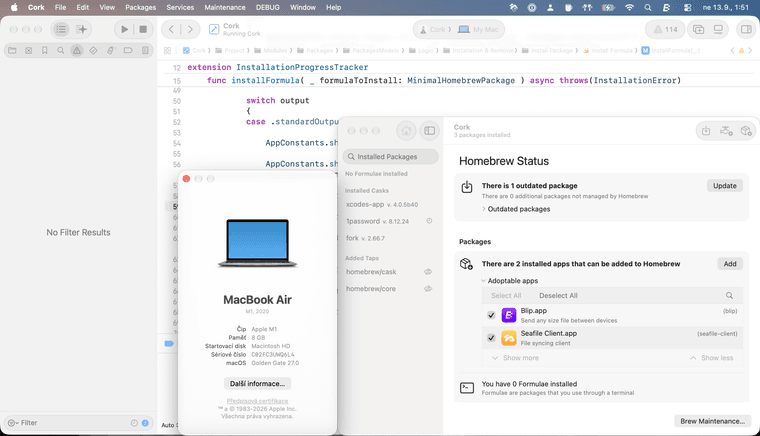The image size is (760, 436).
Task: Open the Debug navigator in Xcode
Action: coord(111,50)
